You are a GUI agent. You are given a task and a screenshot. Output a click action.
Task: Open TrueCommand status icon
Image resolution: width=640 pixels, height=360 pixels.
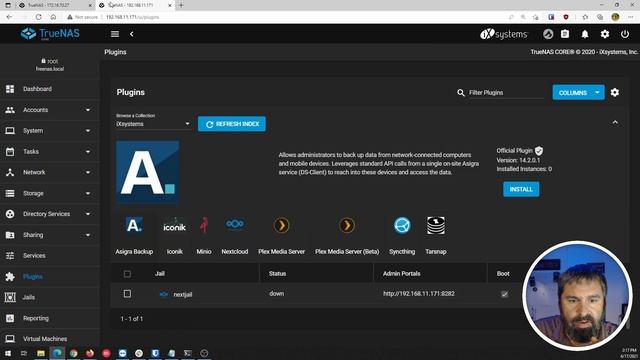click(548, 34)
